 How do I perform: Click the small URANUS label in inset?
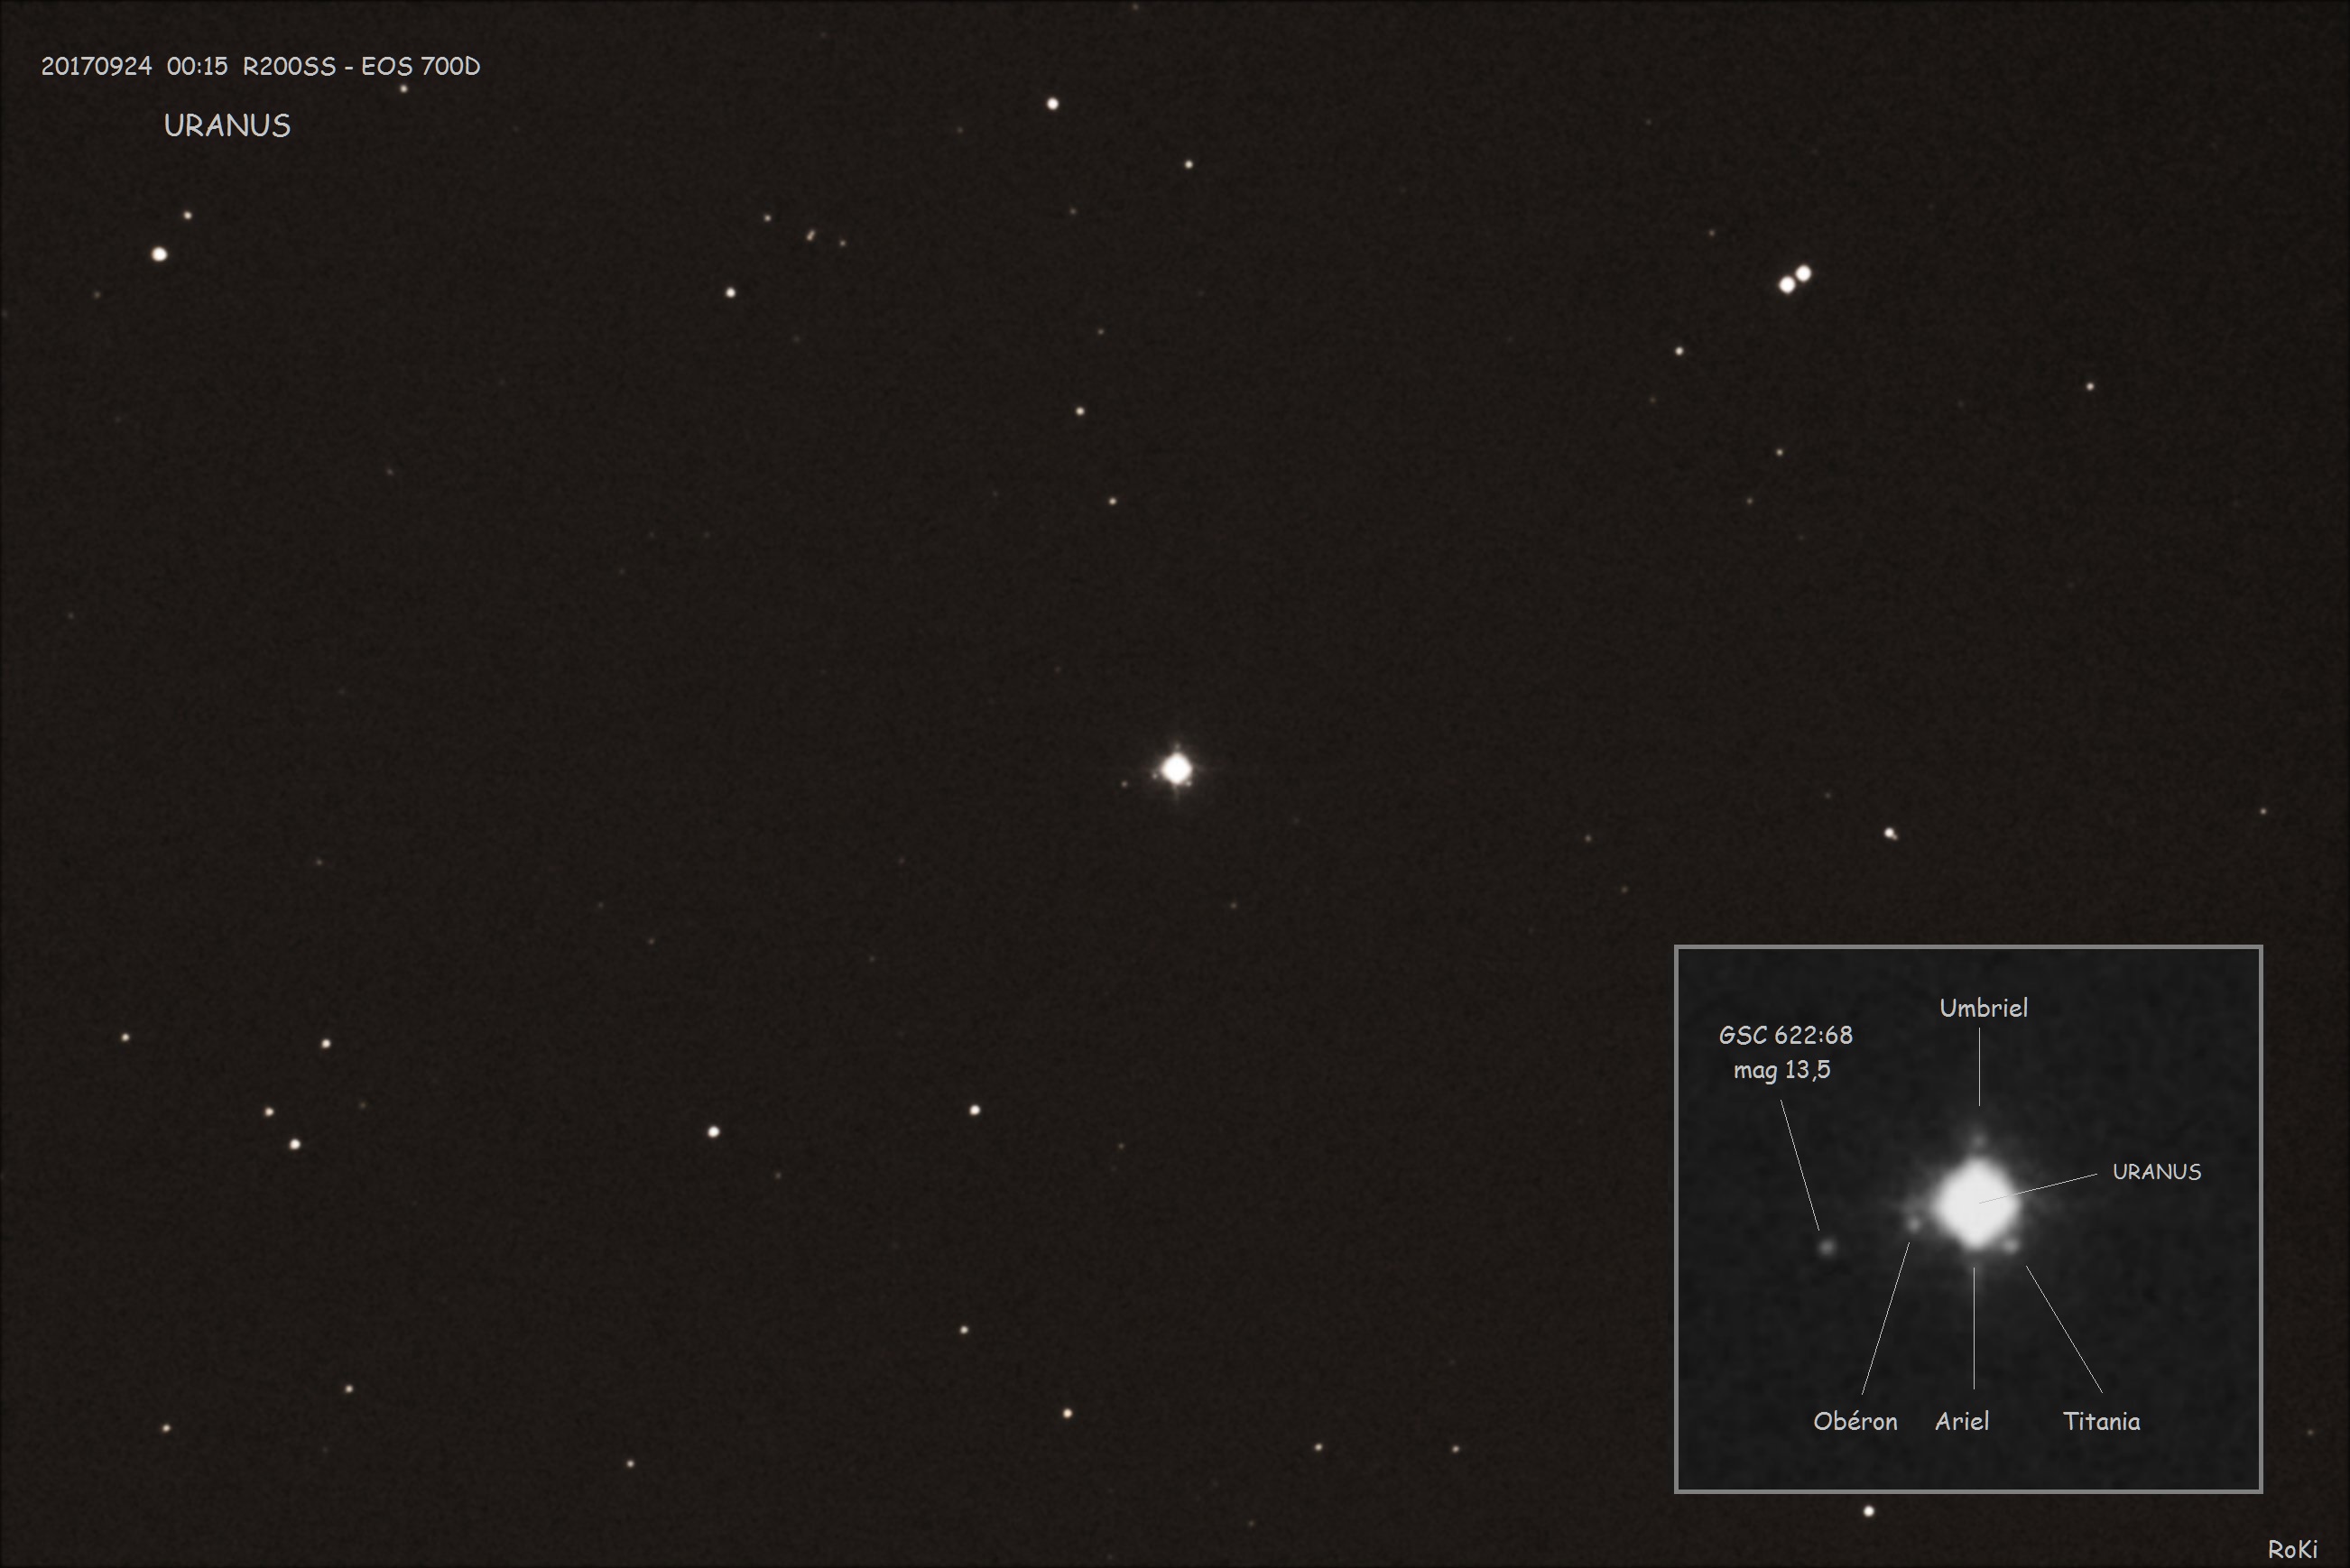tap(2156, 1172)
